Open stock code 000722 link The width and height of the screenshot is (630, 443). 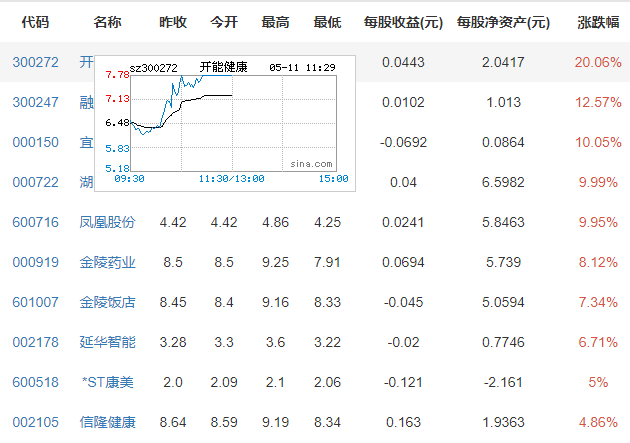35,182
